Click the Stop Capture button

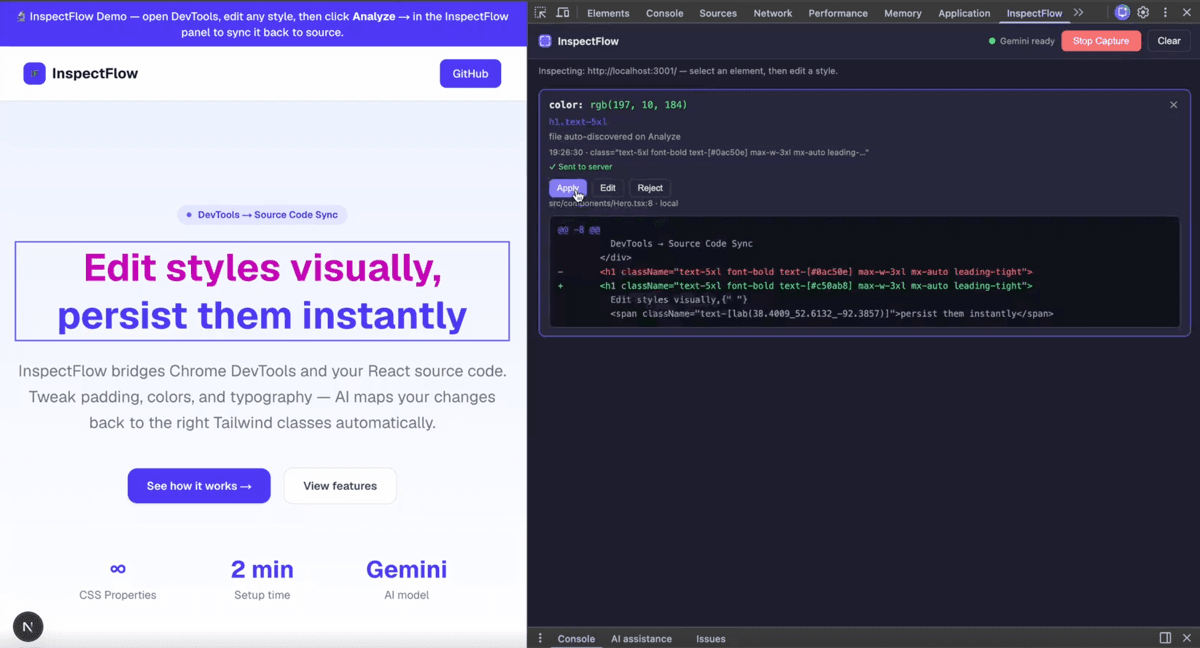pos(1101,41)
